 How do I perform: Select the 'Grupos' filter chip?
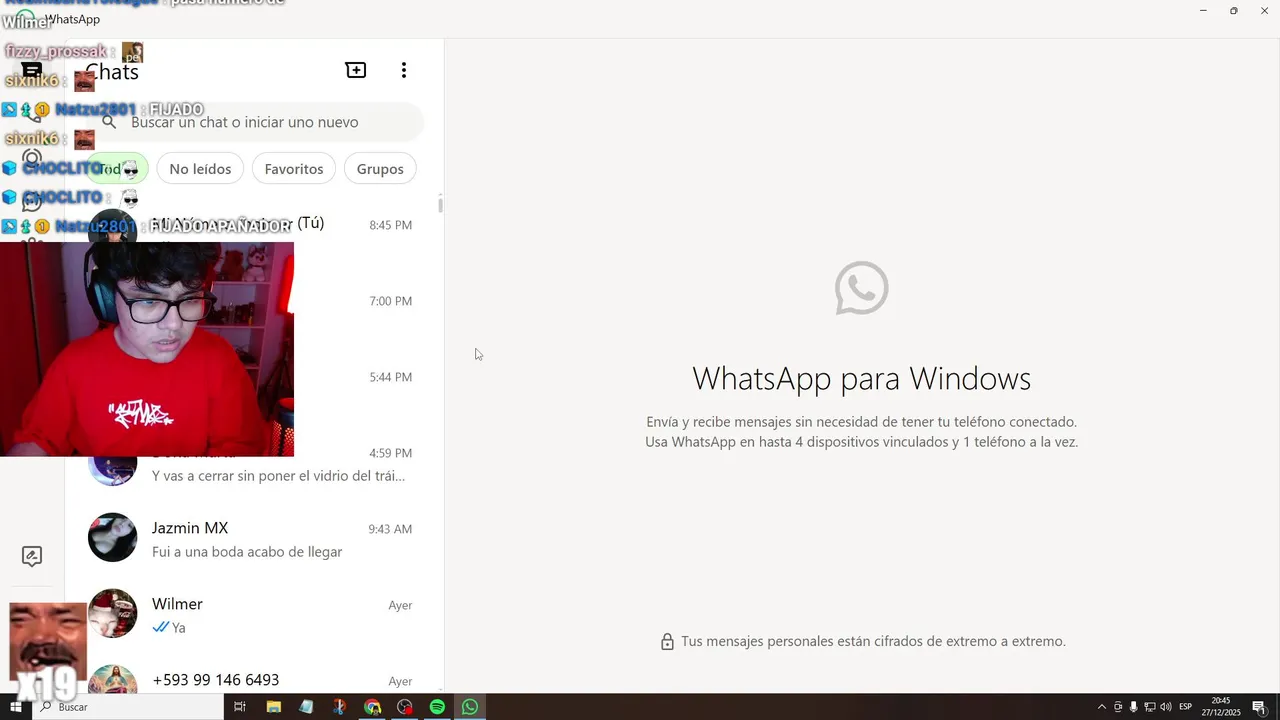tap(380, 169)
